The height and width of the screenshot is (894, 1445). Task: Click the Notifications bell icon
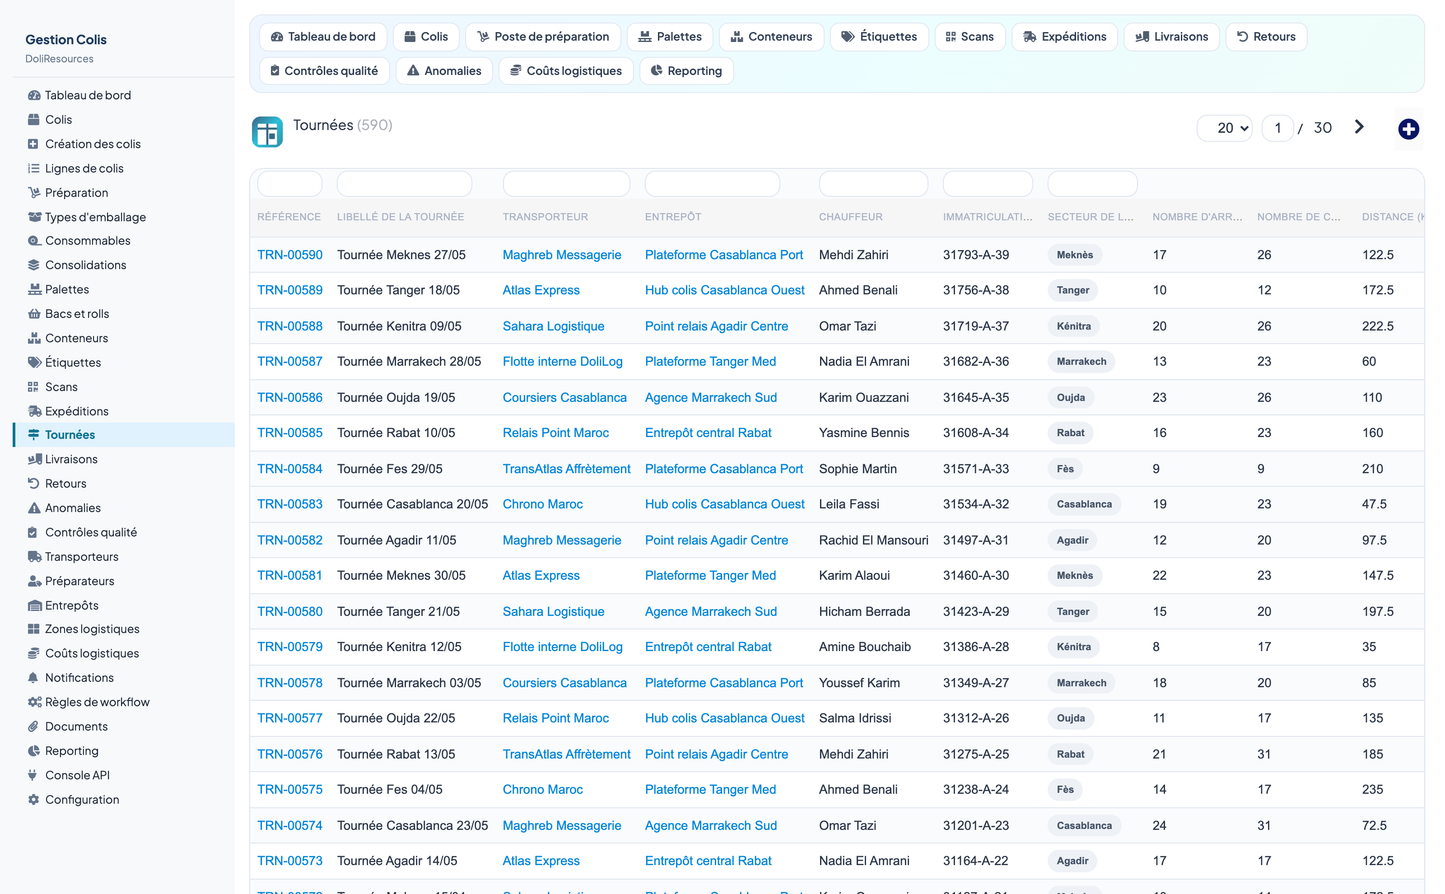pyautogui.click(x=34, y=678)
